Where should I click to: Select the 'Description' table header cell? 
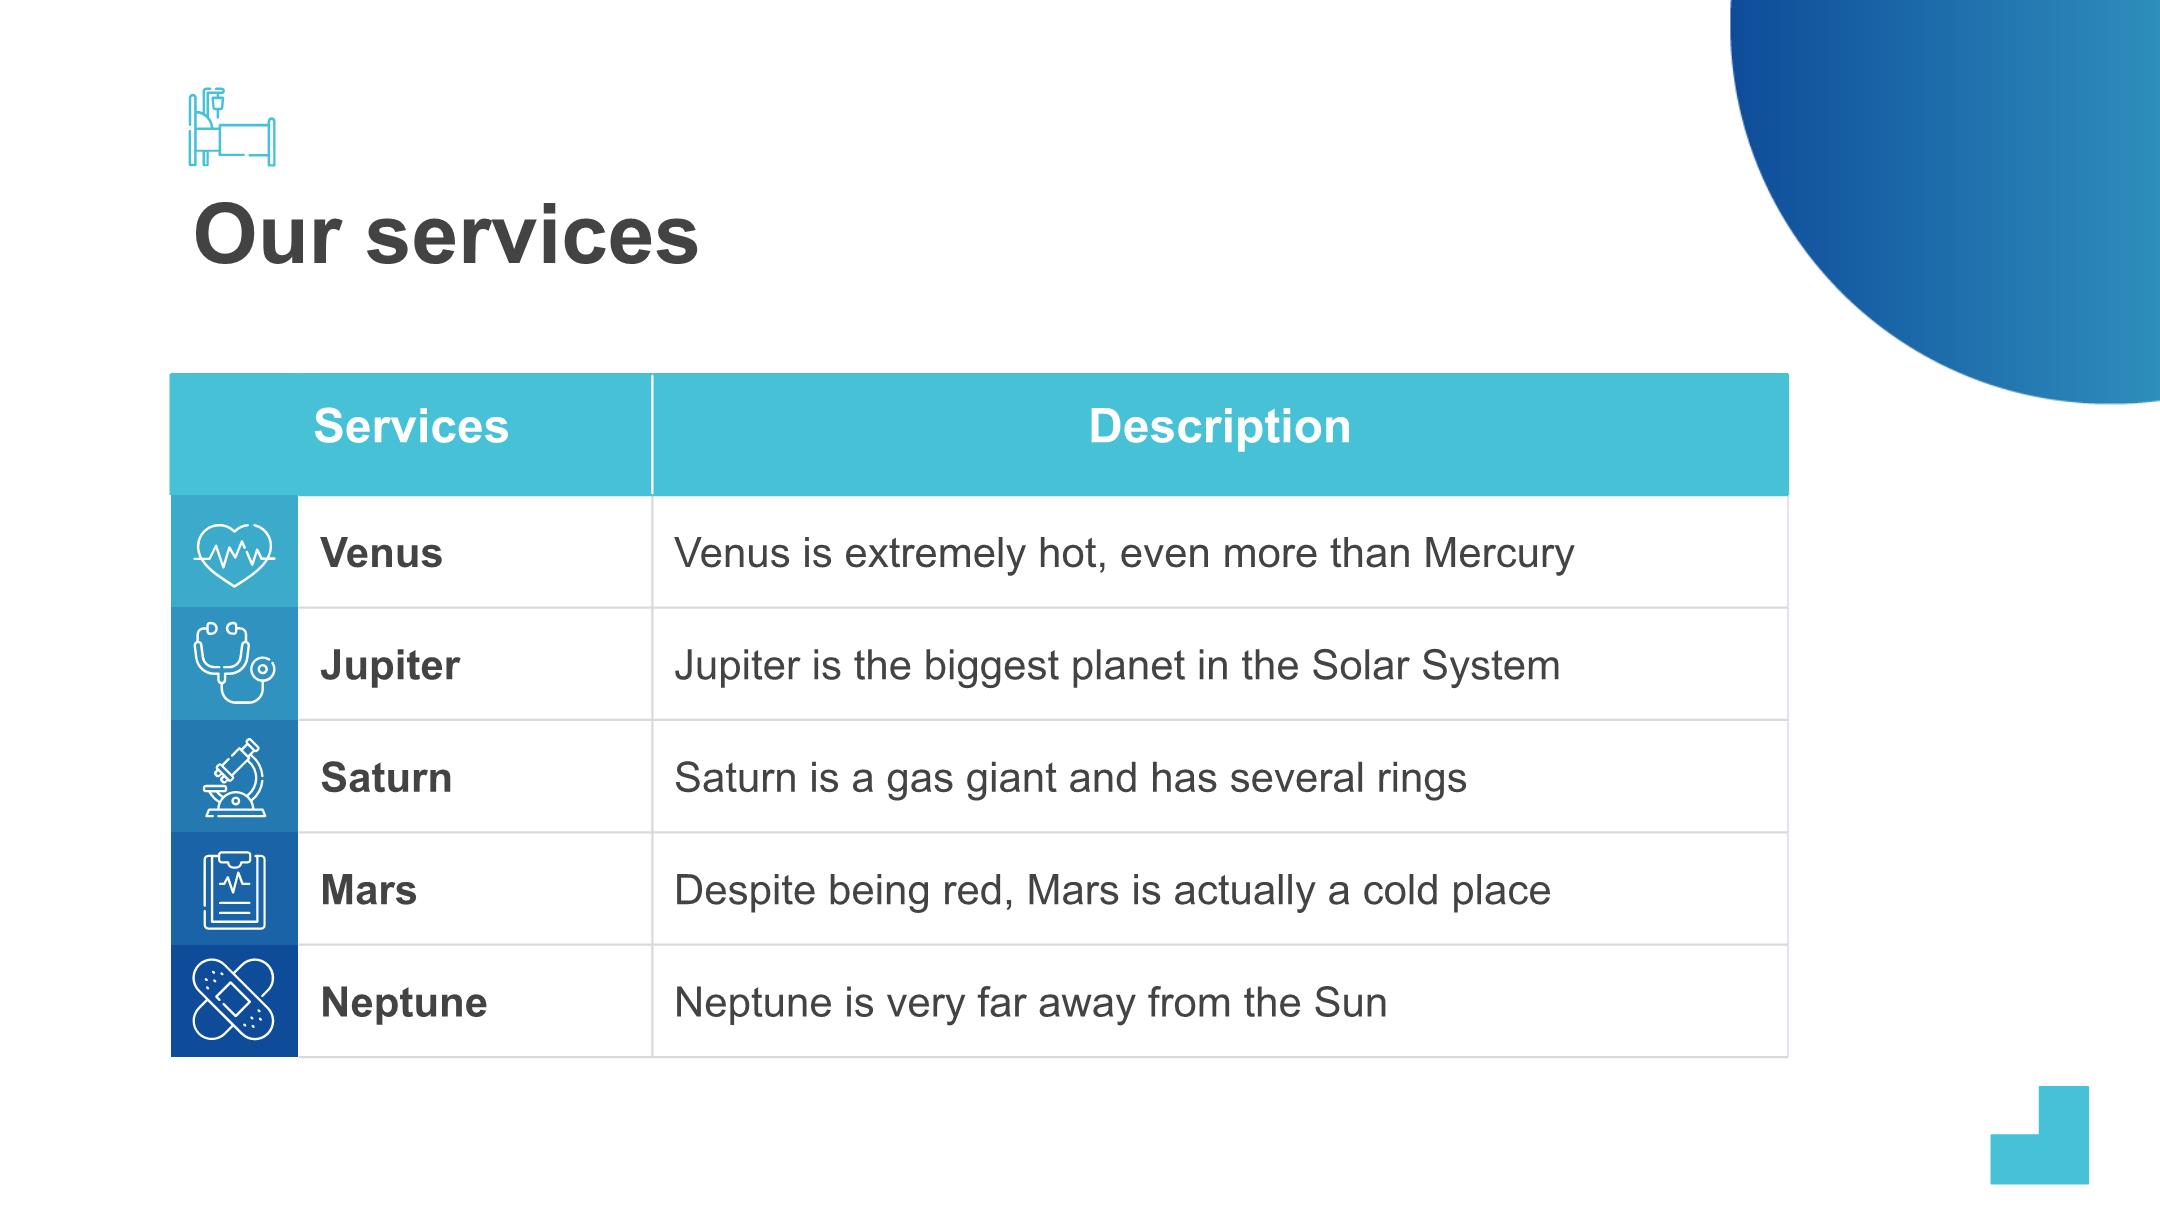tap(1220, 434)
